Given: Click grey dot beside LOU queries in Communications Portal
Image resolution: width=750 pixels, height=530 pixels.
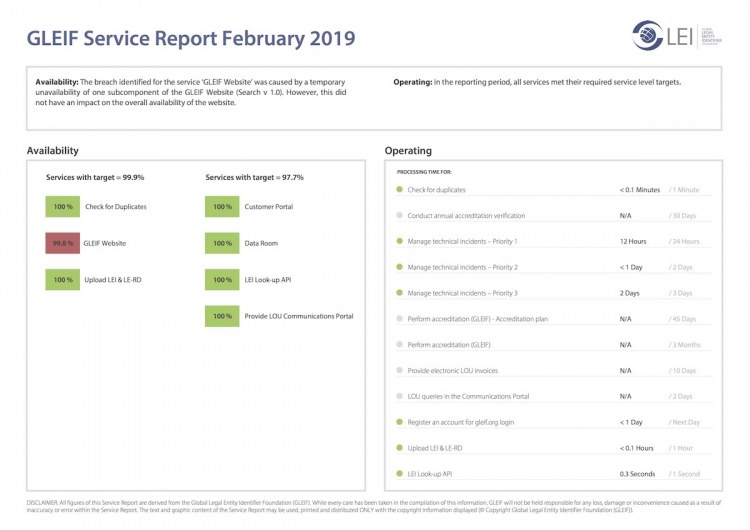Looking at the screenshot, I should pyautogui.click(x=399, y=396).
